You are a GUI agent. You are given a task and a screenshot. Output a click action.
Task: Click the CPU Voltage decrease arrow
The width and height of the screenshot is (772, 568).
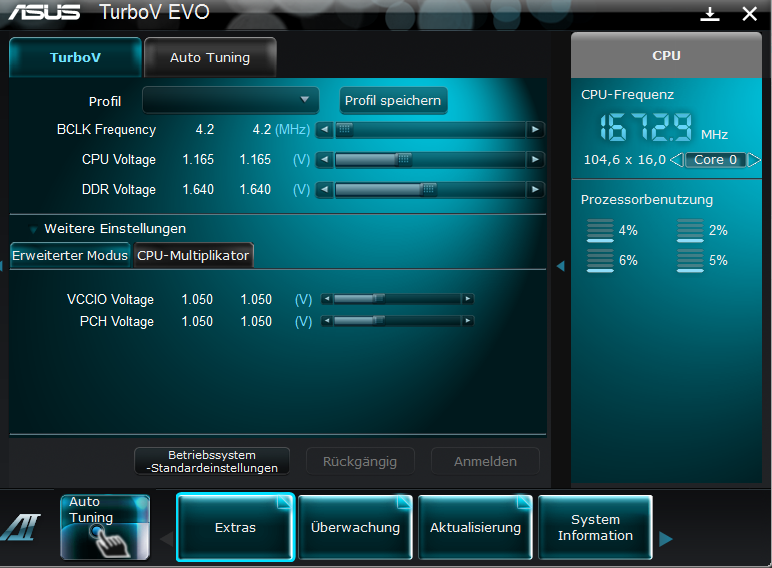(x=324, y=160)
